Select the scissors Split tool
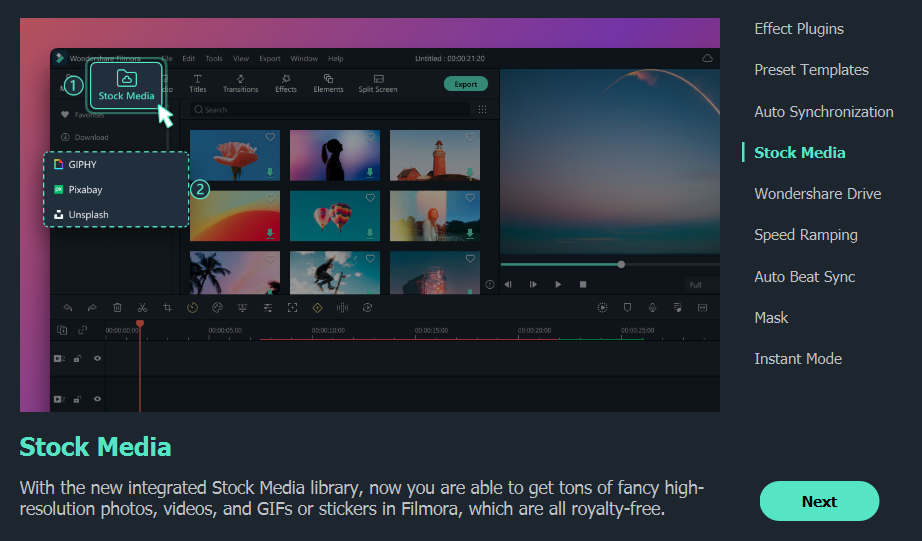Viewport: 922px width, 541px height. click(142, 308)
